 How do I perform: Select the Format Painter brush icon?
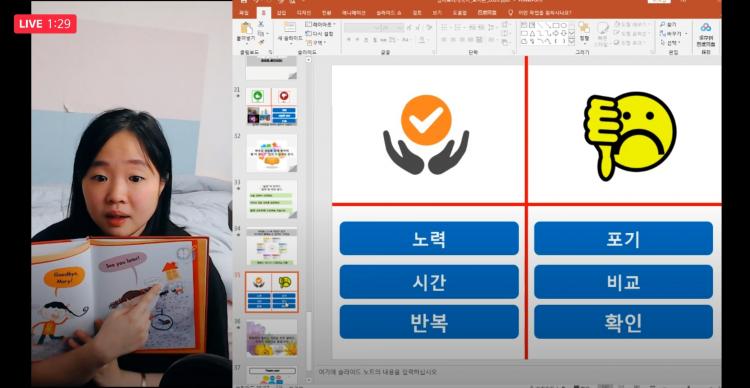pyautogui.click(x=261, y=43)
